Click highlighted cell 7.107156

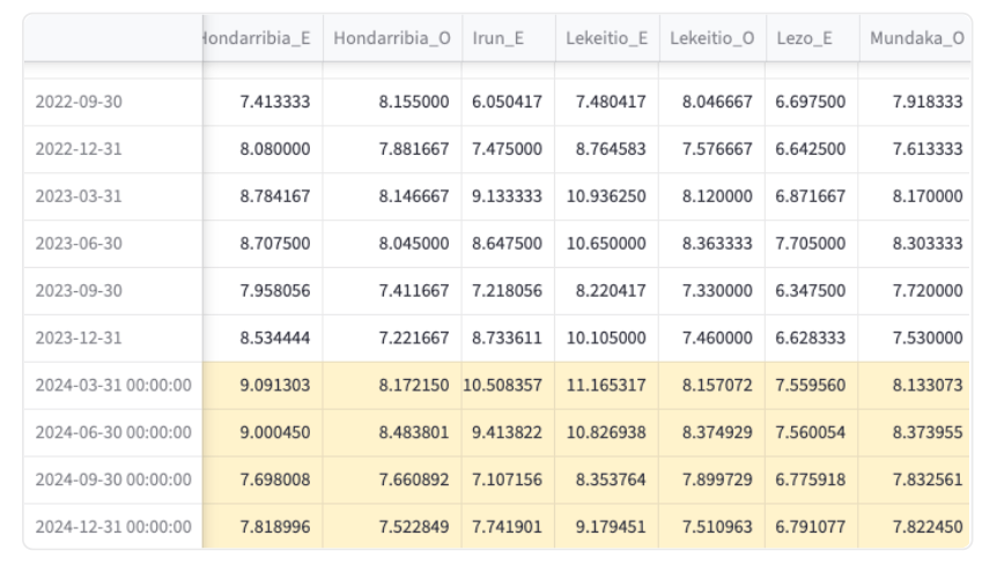507,479
